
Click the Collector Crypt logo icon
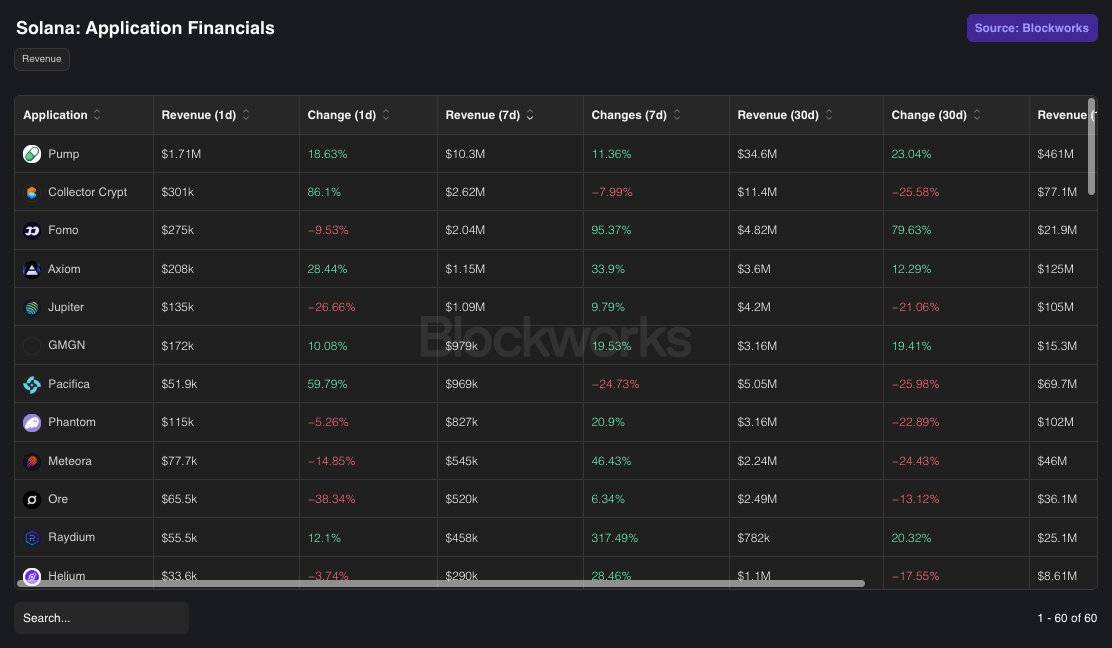point(32,192)
